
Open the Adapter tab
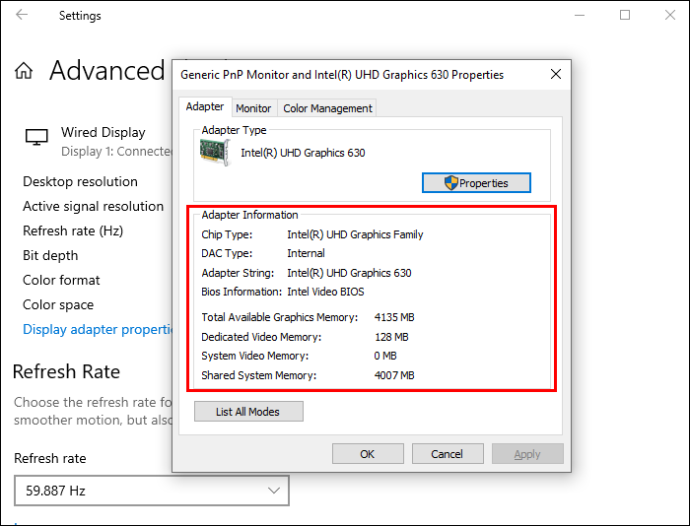pyautogui.click(x=205, y=107)
